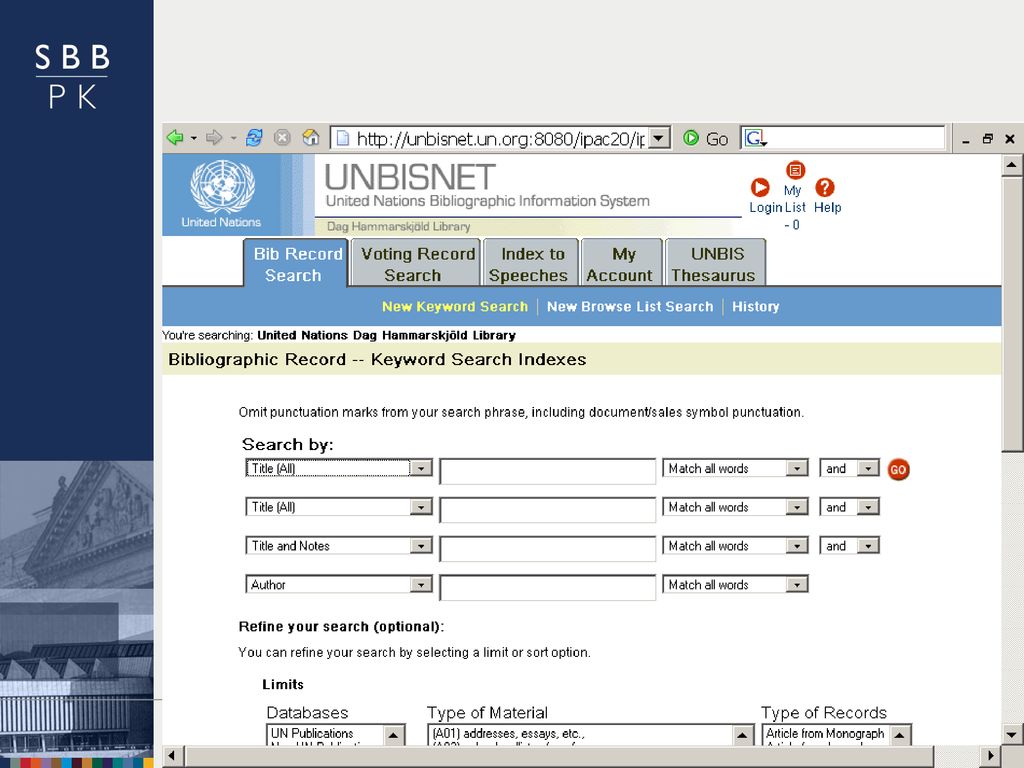1024x768 pixels.
Task: Click the browser Forward arrow icon
Action: [214, 138]
